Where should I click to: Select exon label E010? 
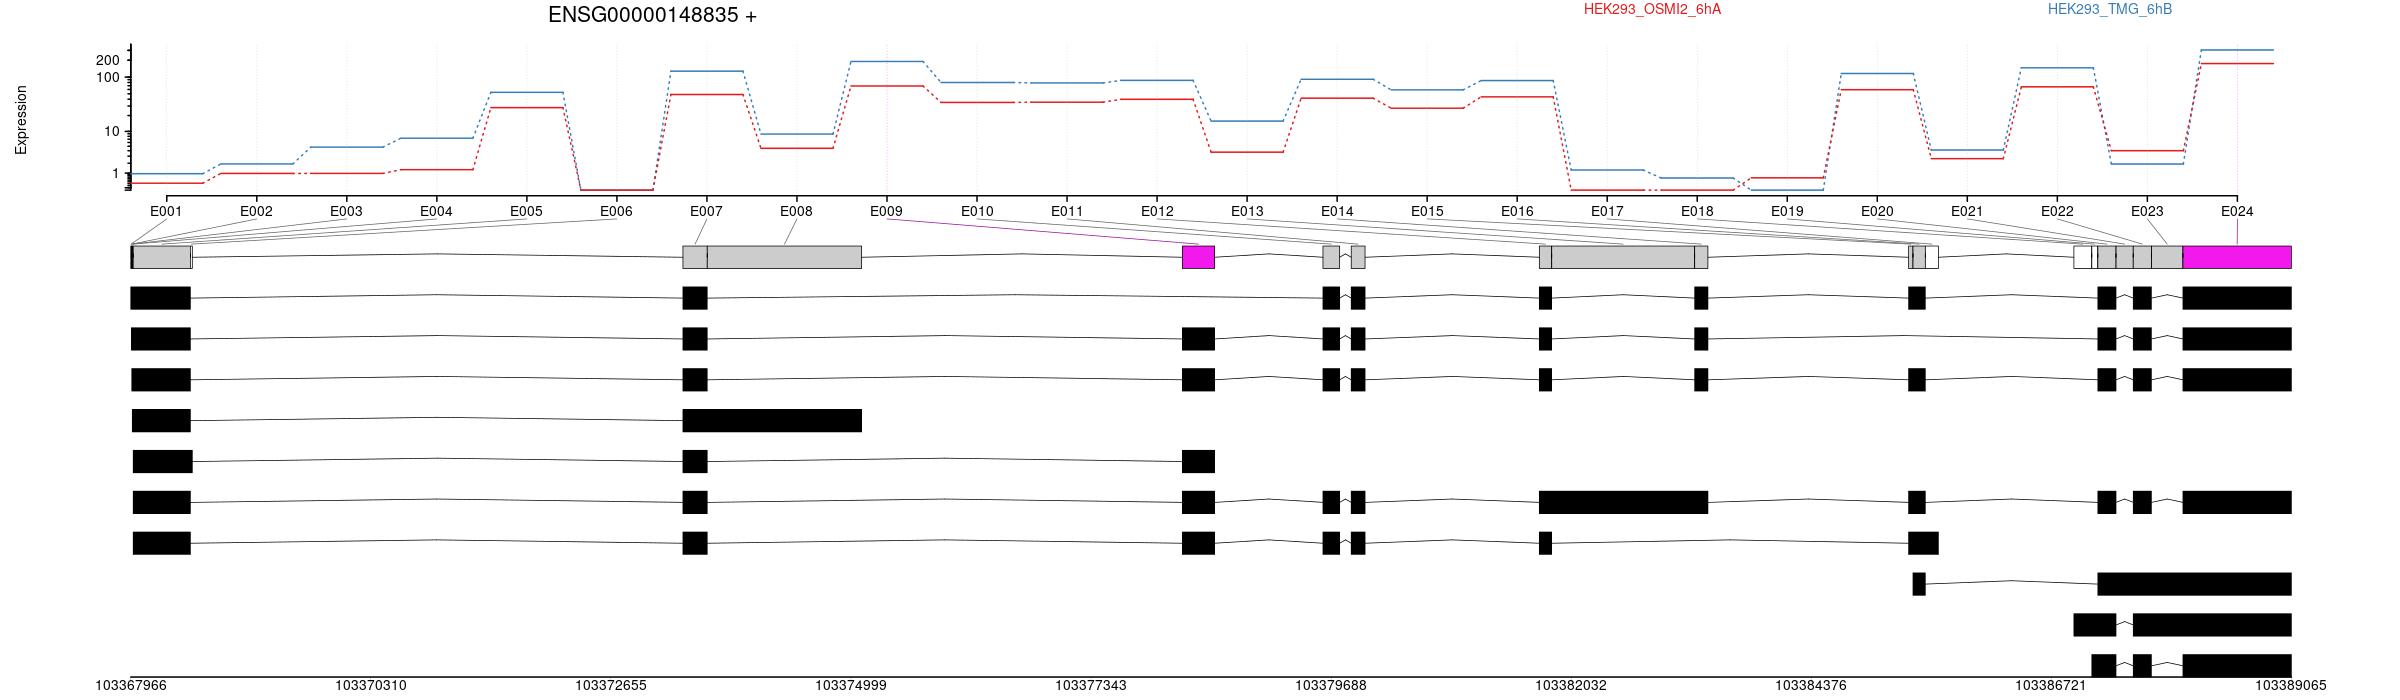977,211
